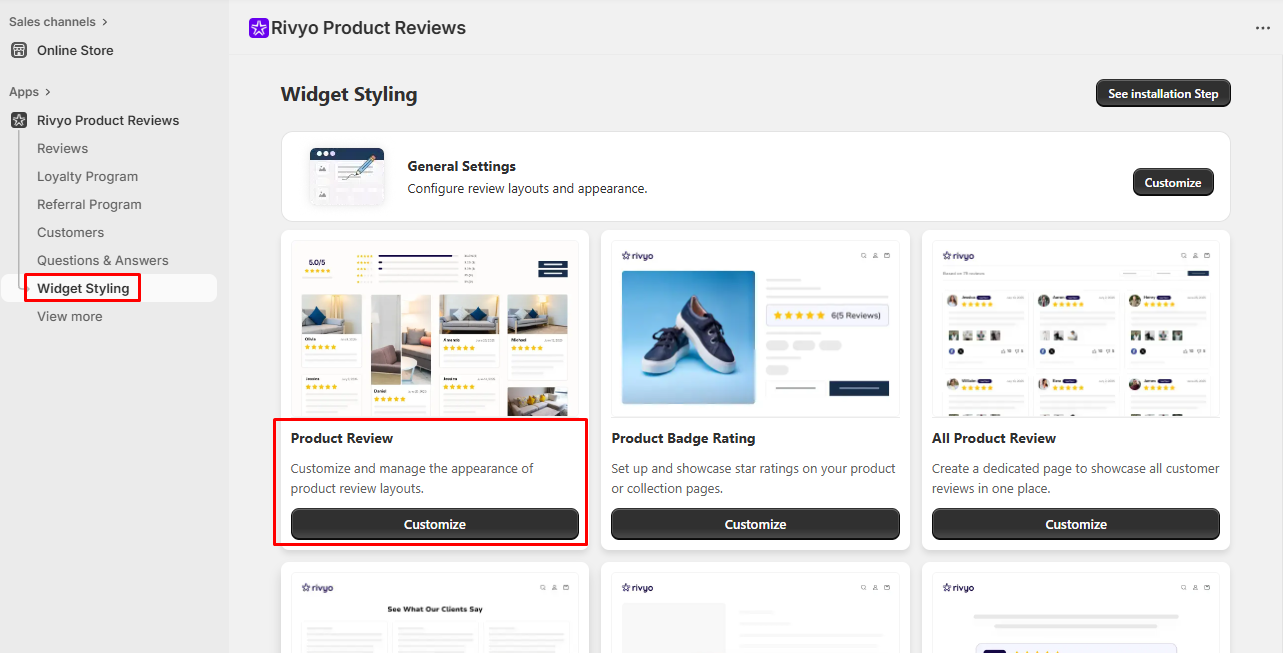
Task: Go to the Customers page
Action: pos(70,232)
